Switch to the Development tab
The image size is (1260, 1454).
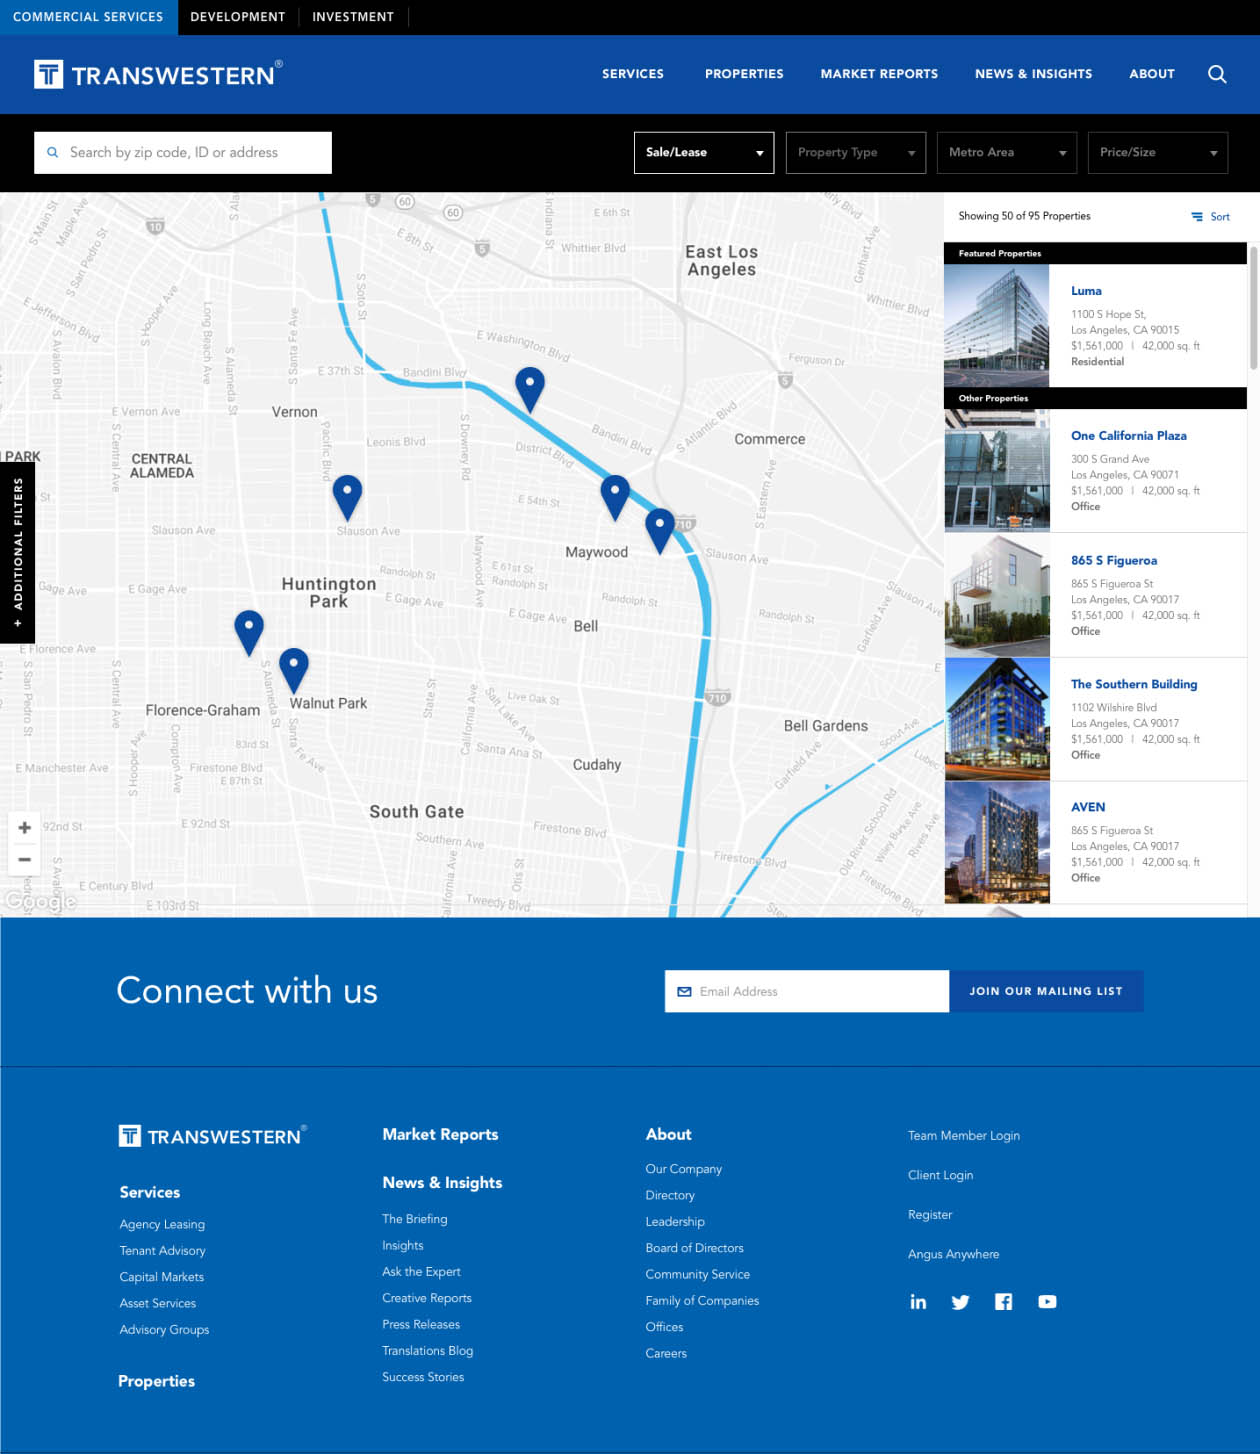coord(238,17)
